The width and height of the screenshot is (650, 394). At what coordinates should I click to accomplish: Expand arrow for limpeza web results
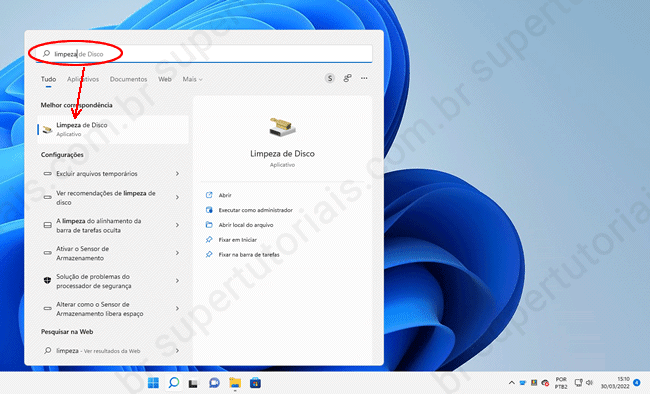[177, 350]
